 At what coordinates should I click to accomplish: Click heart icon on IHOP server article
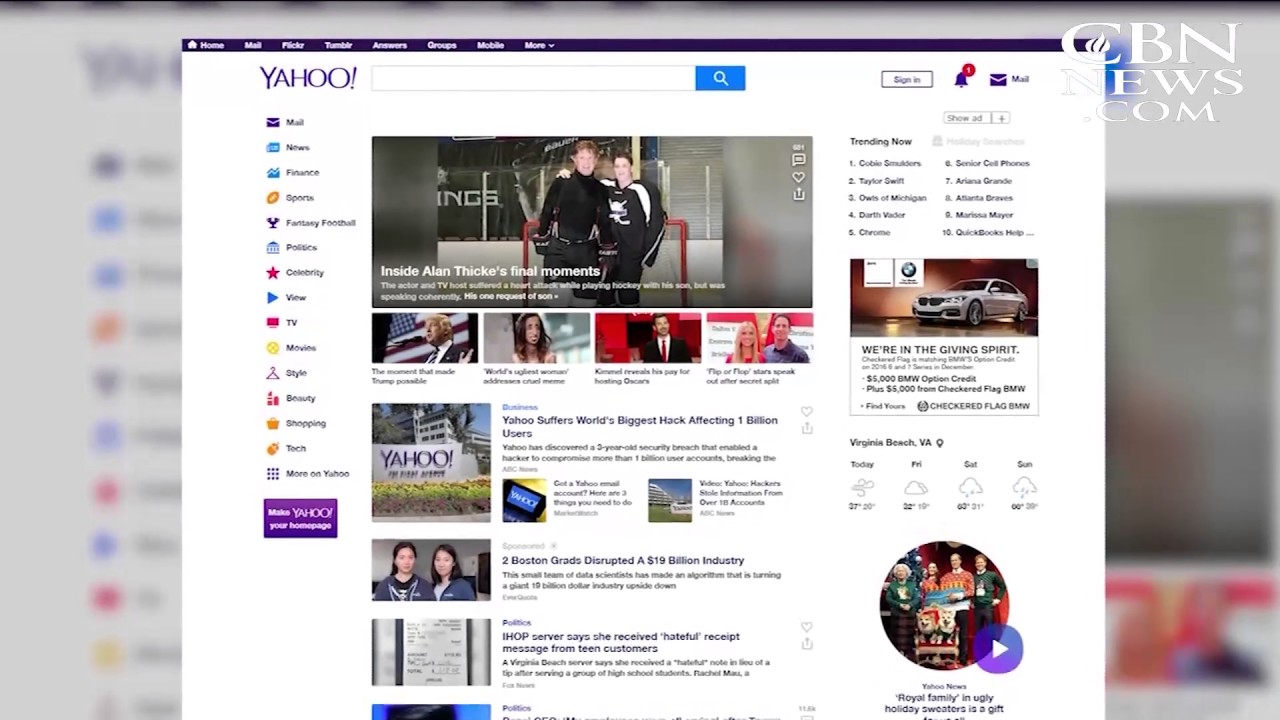click(x=806, y=627)
